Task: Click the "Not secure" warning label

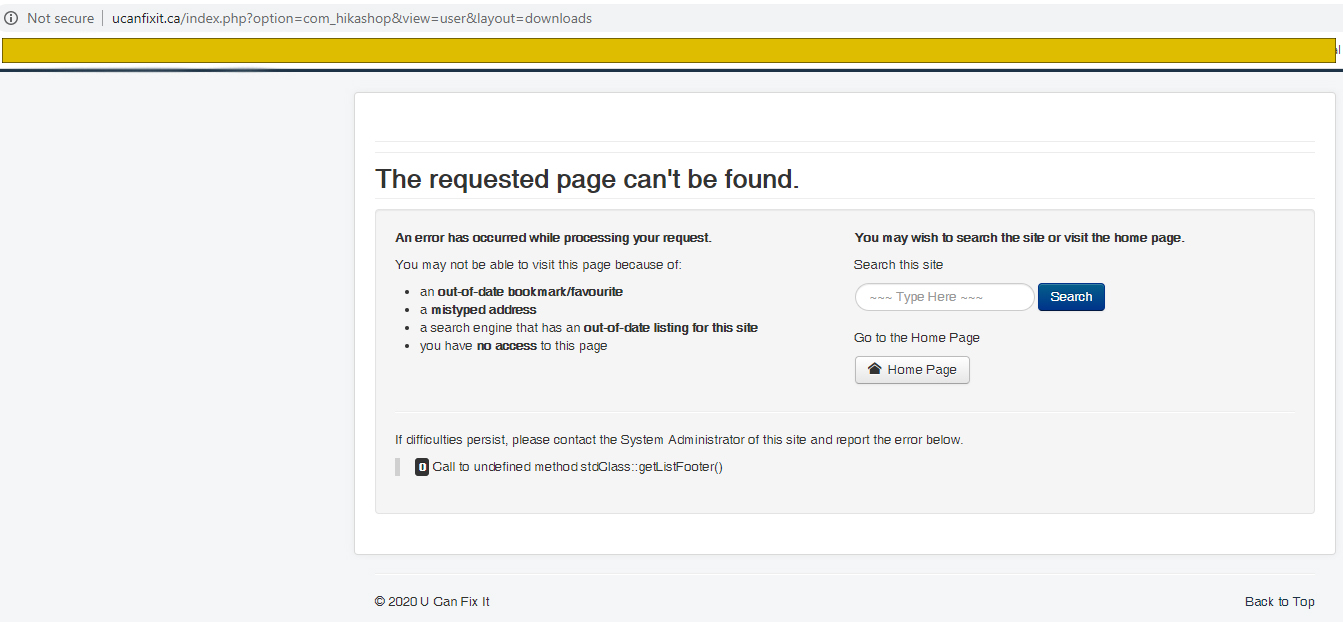Action: [60, 18]
